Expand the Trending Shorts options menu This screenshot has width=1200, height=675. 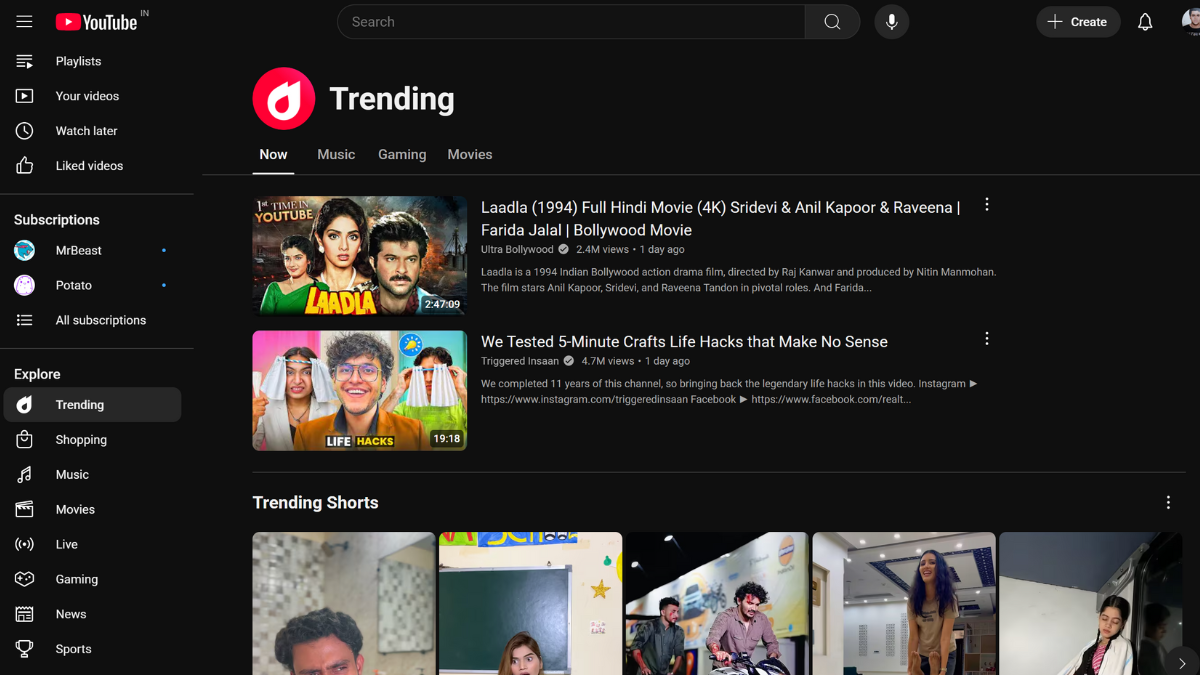(x=1167, y=503)
